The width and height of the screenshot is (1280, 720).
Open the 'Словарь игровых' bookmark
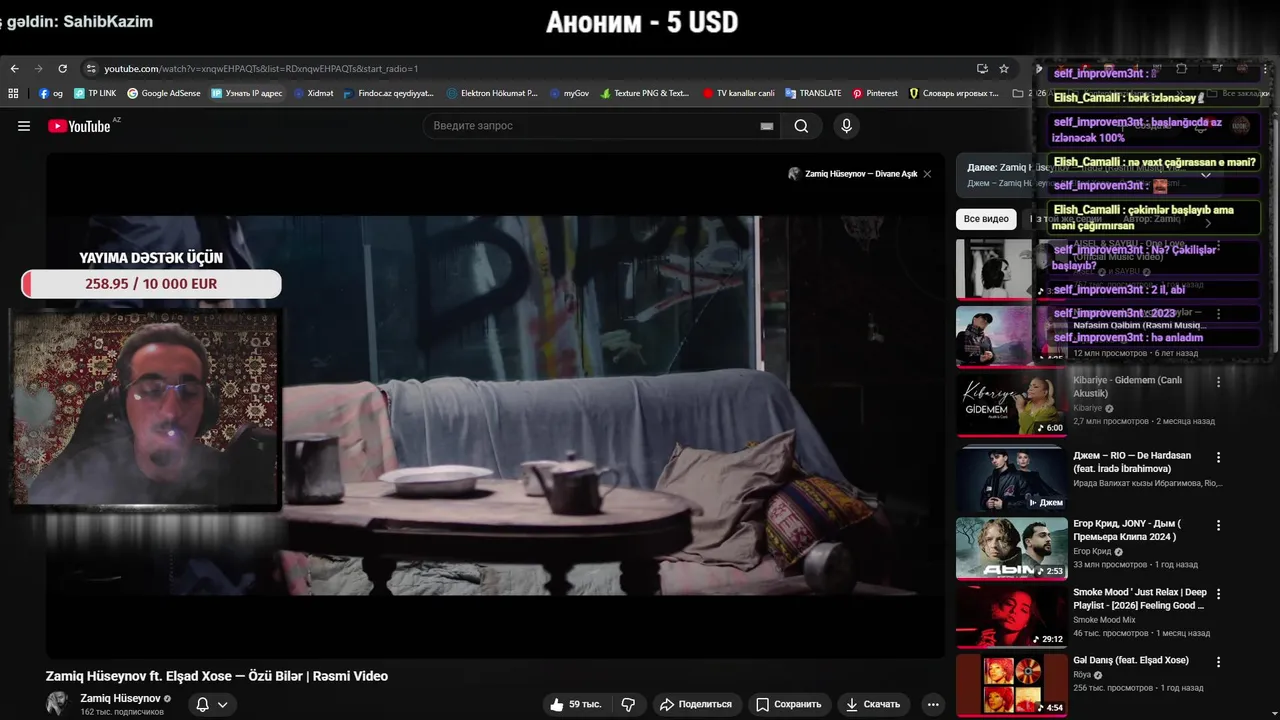954,93
